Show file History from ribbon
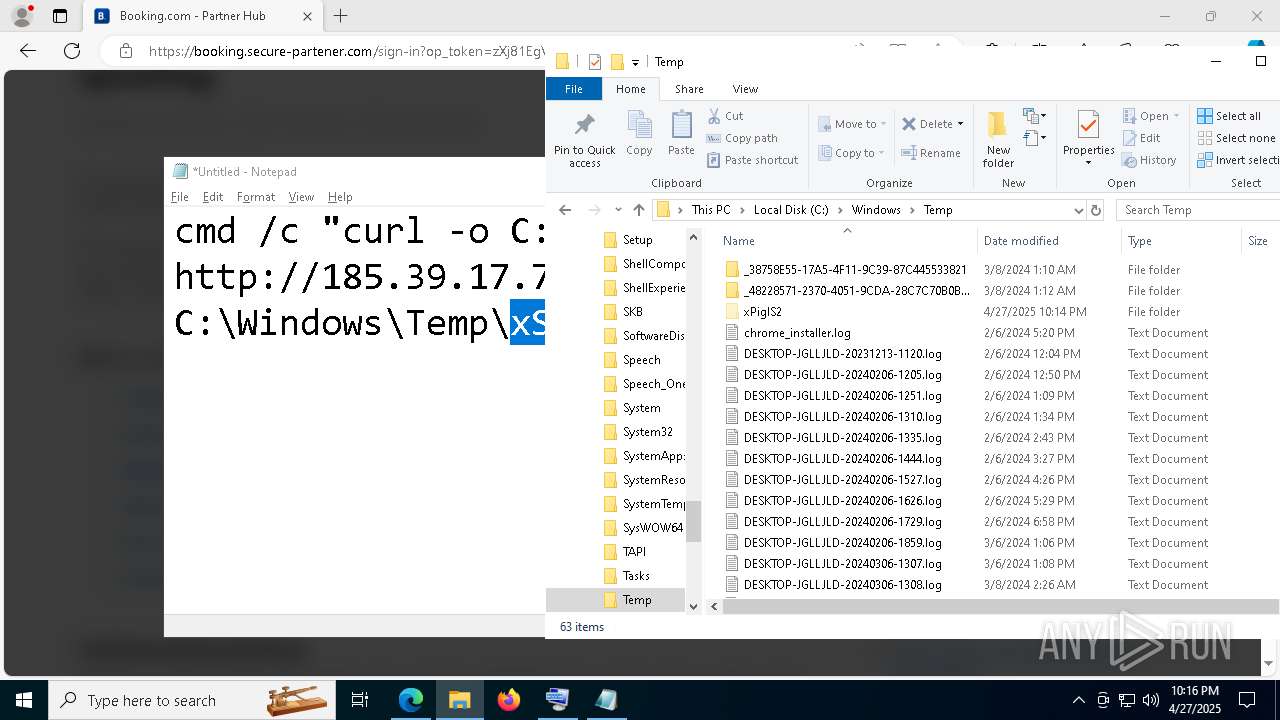The image size is (1280, 720). point(1149,160)
